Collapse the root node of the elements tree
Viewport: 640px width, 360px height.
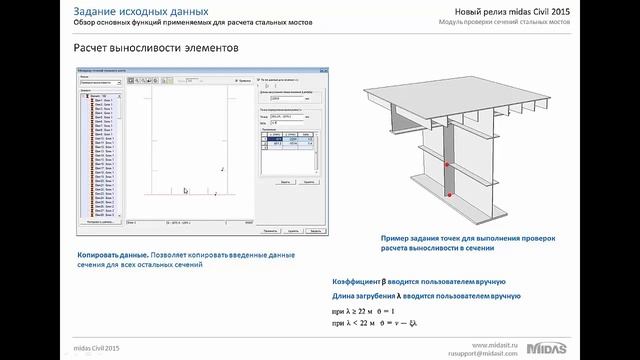[83, 96]
